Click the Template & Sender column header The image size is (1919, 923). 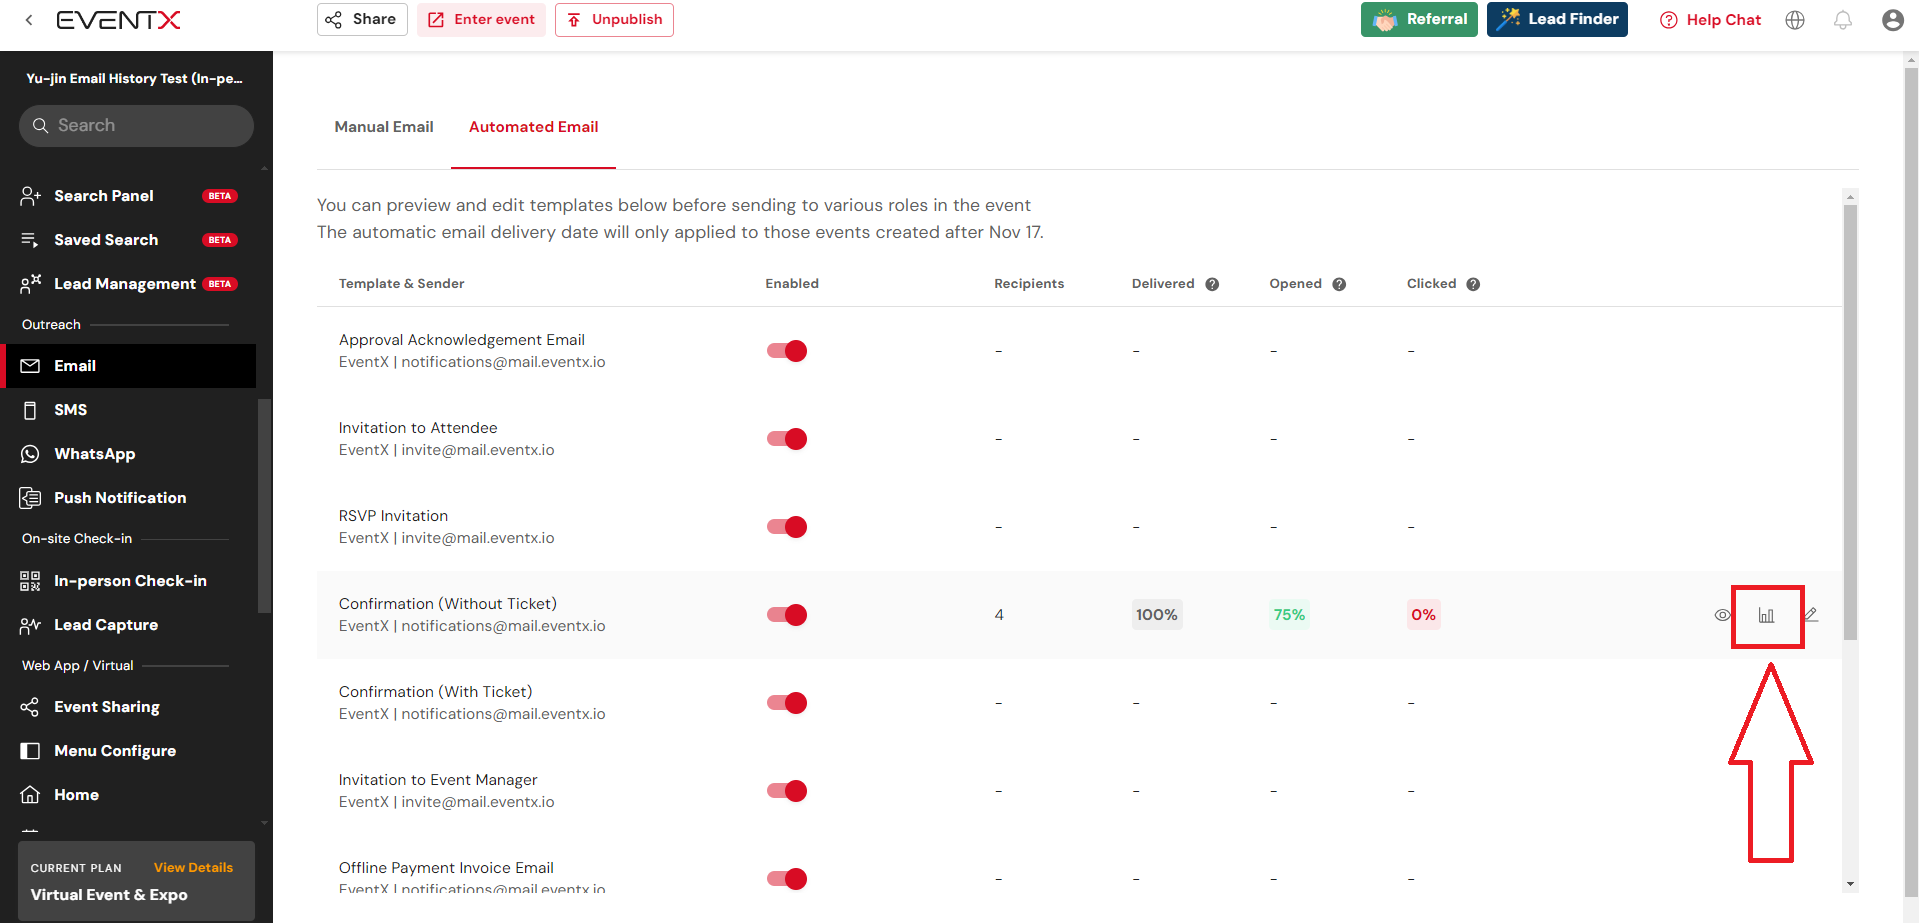click(x=402, y=284)
